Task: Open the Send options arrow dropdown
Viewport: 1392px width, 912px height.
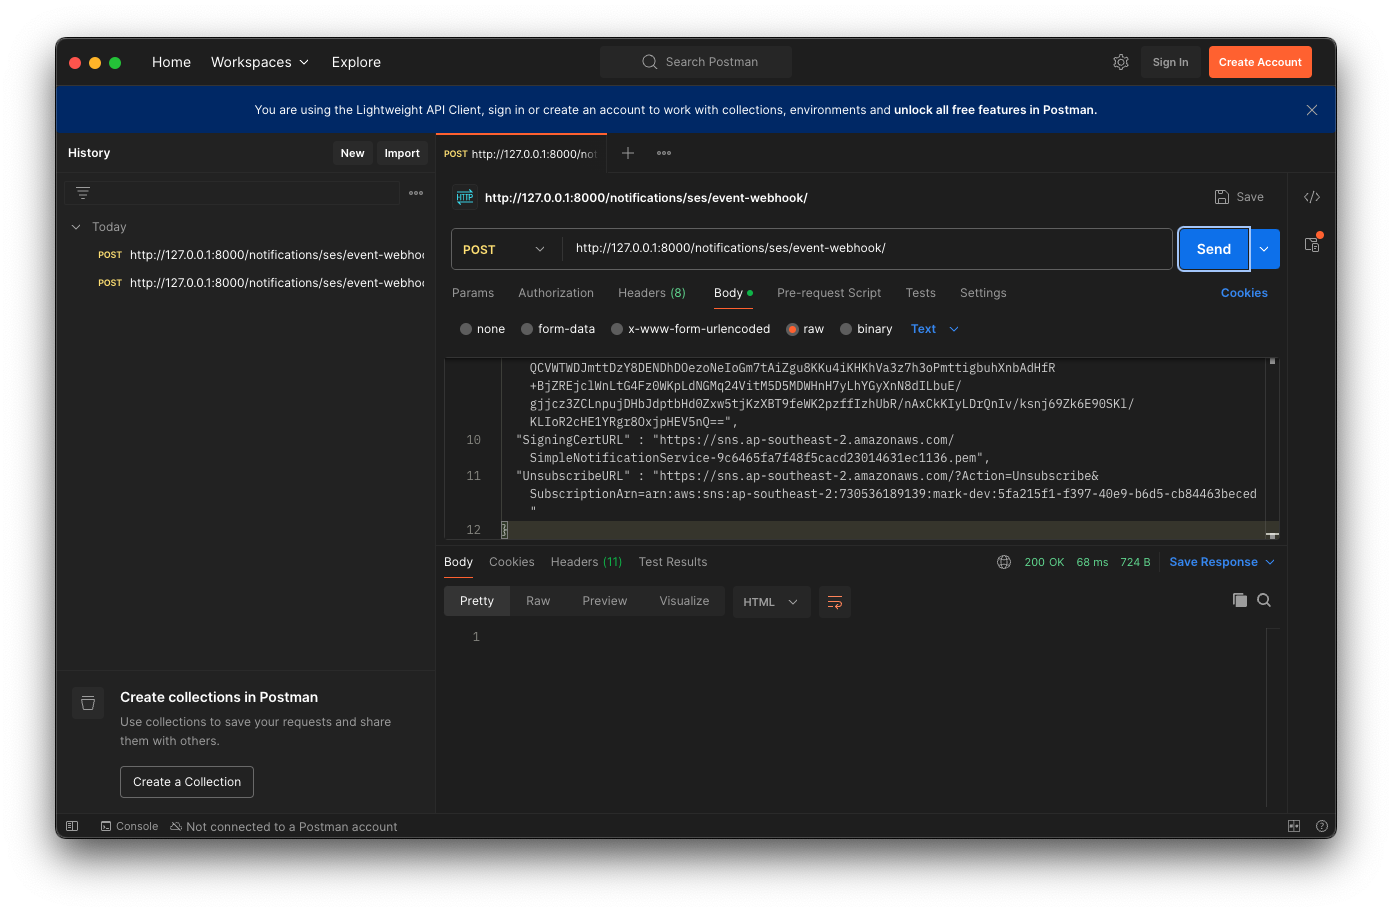Action: (x=1264, y=249)
